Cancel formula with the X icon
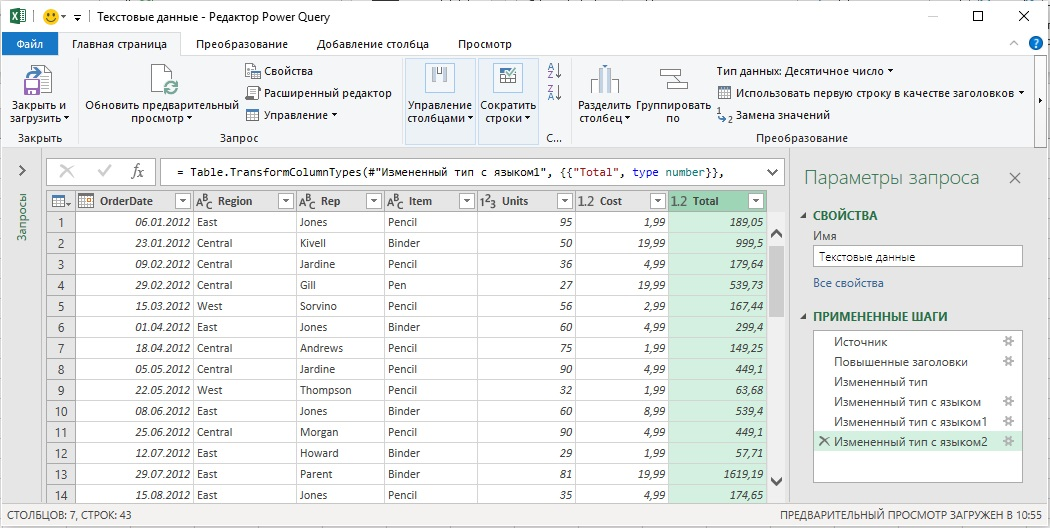Viewport: 1050px width, 528px height. [67, 172]
